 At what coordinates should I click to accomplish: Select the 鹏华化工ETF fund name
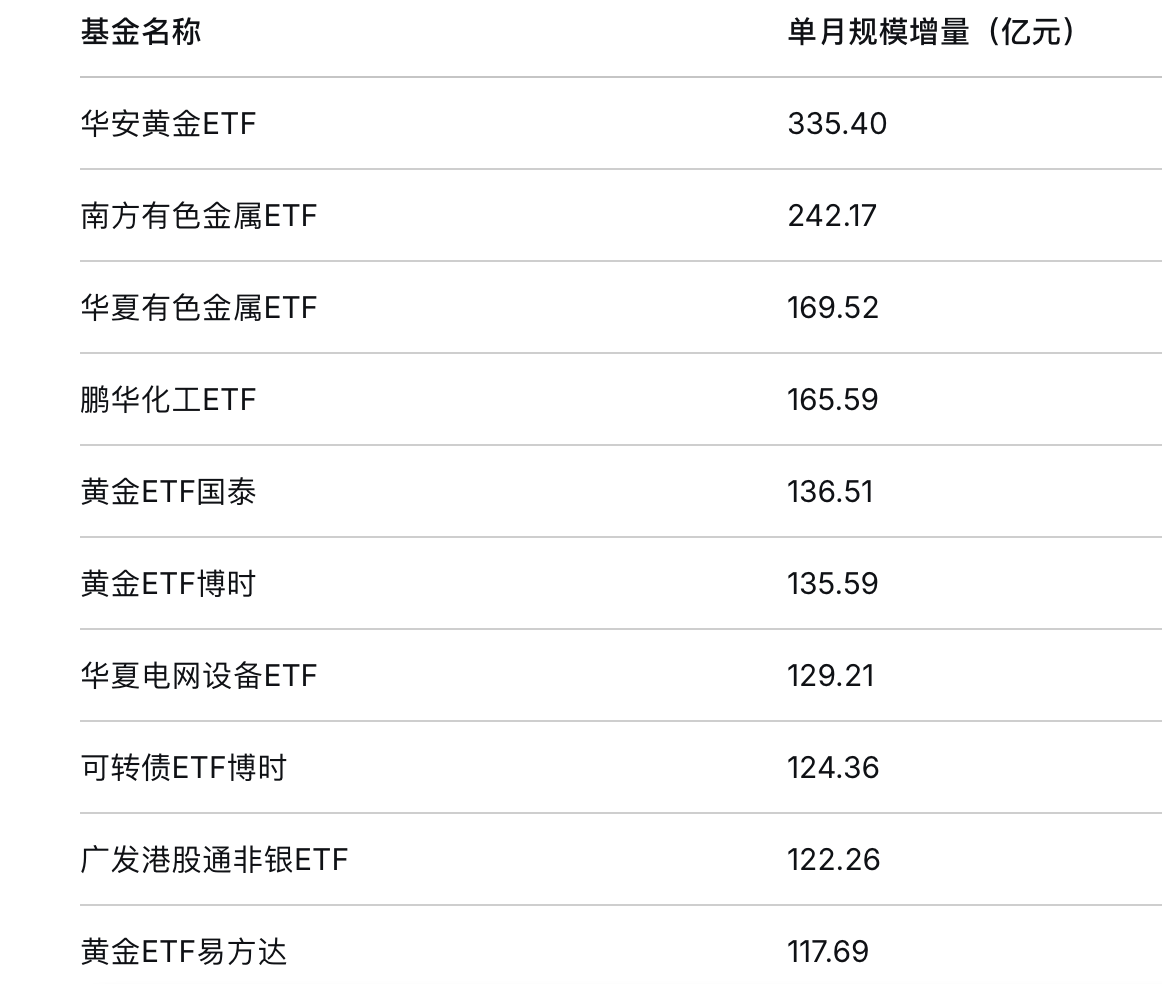pos(168,400)
